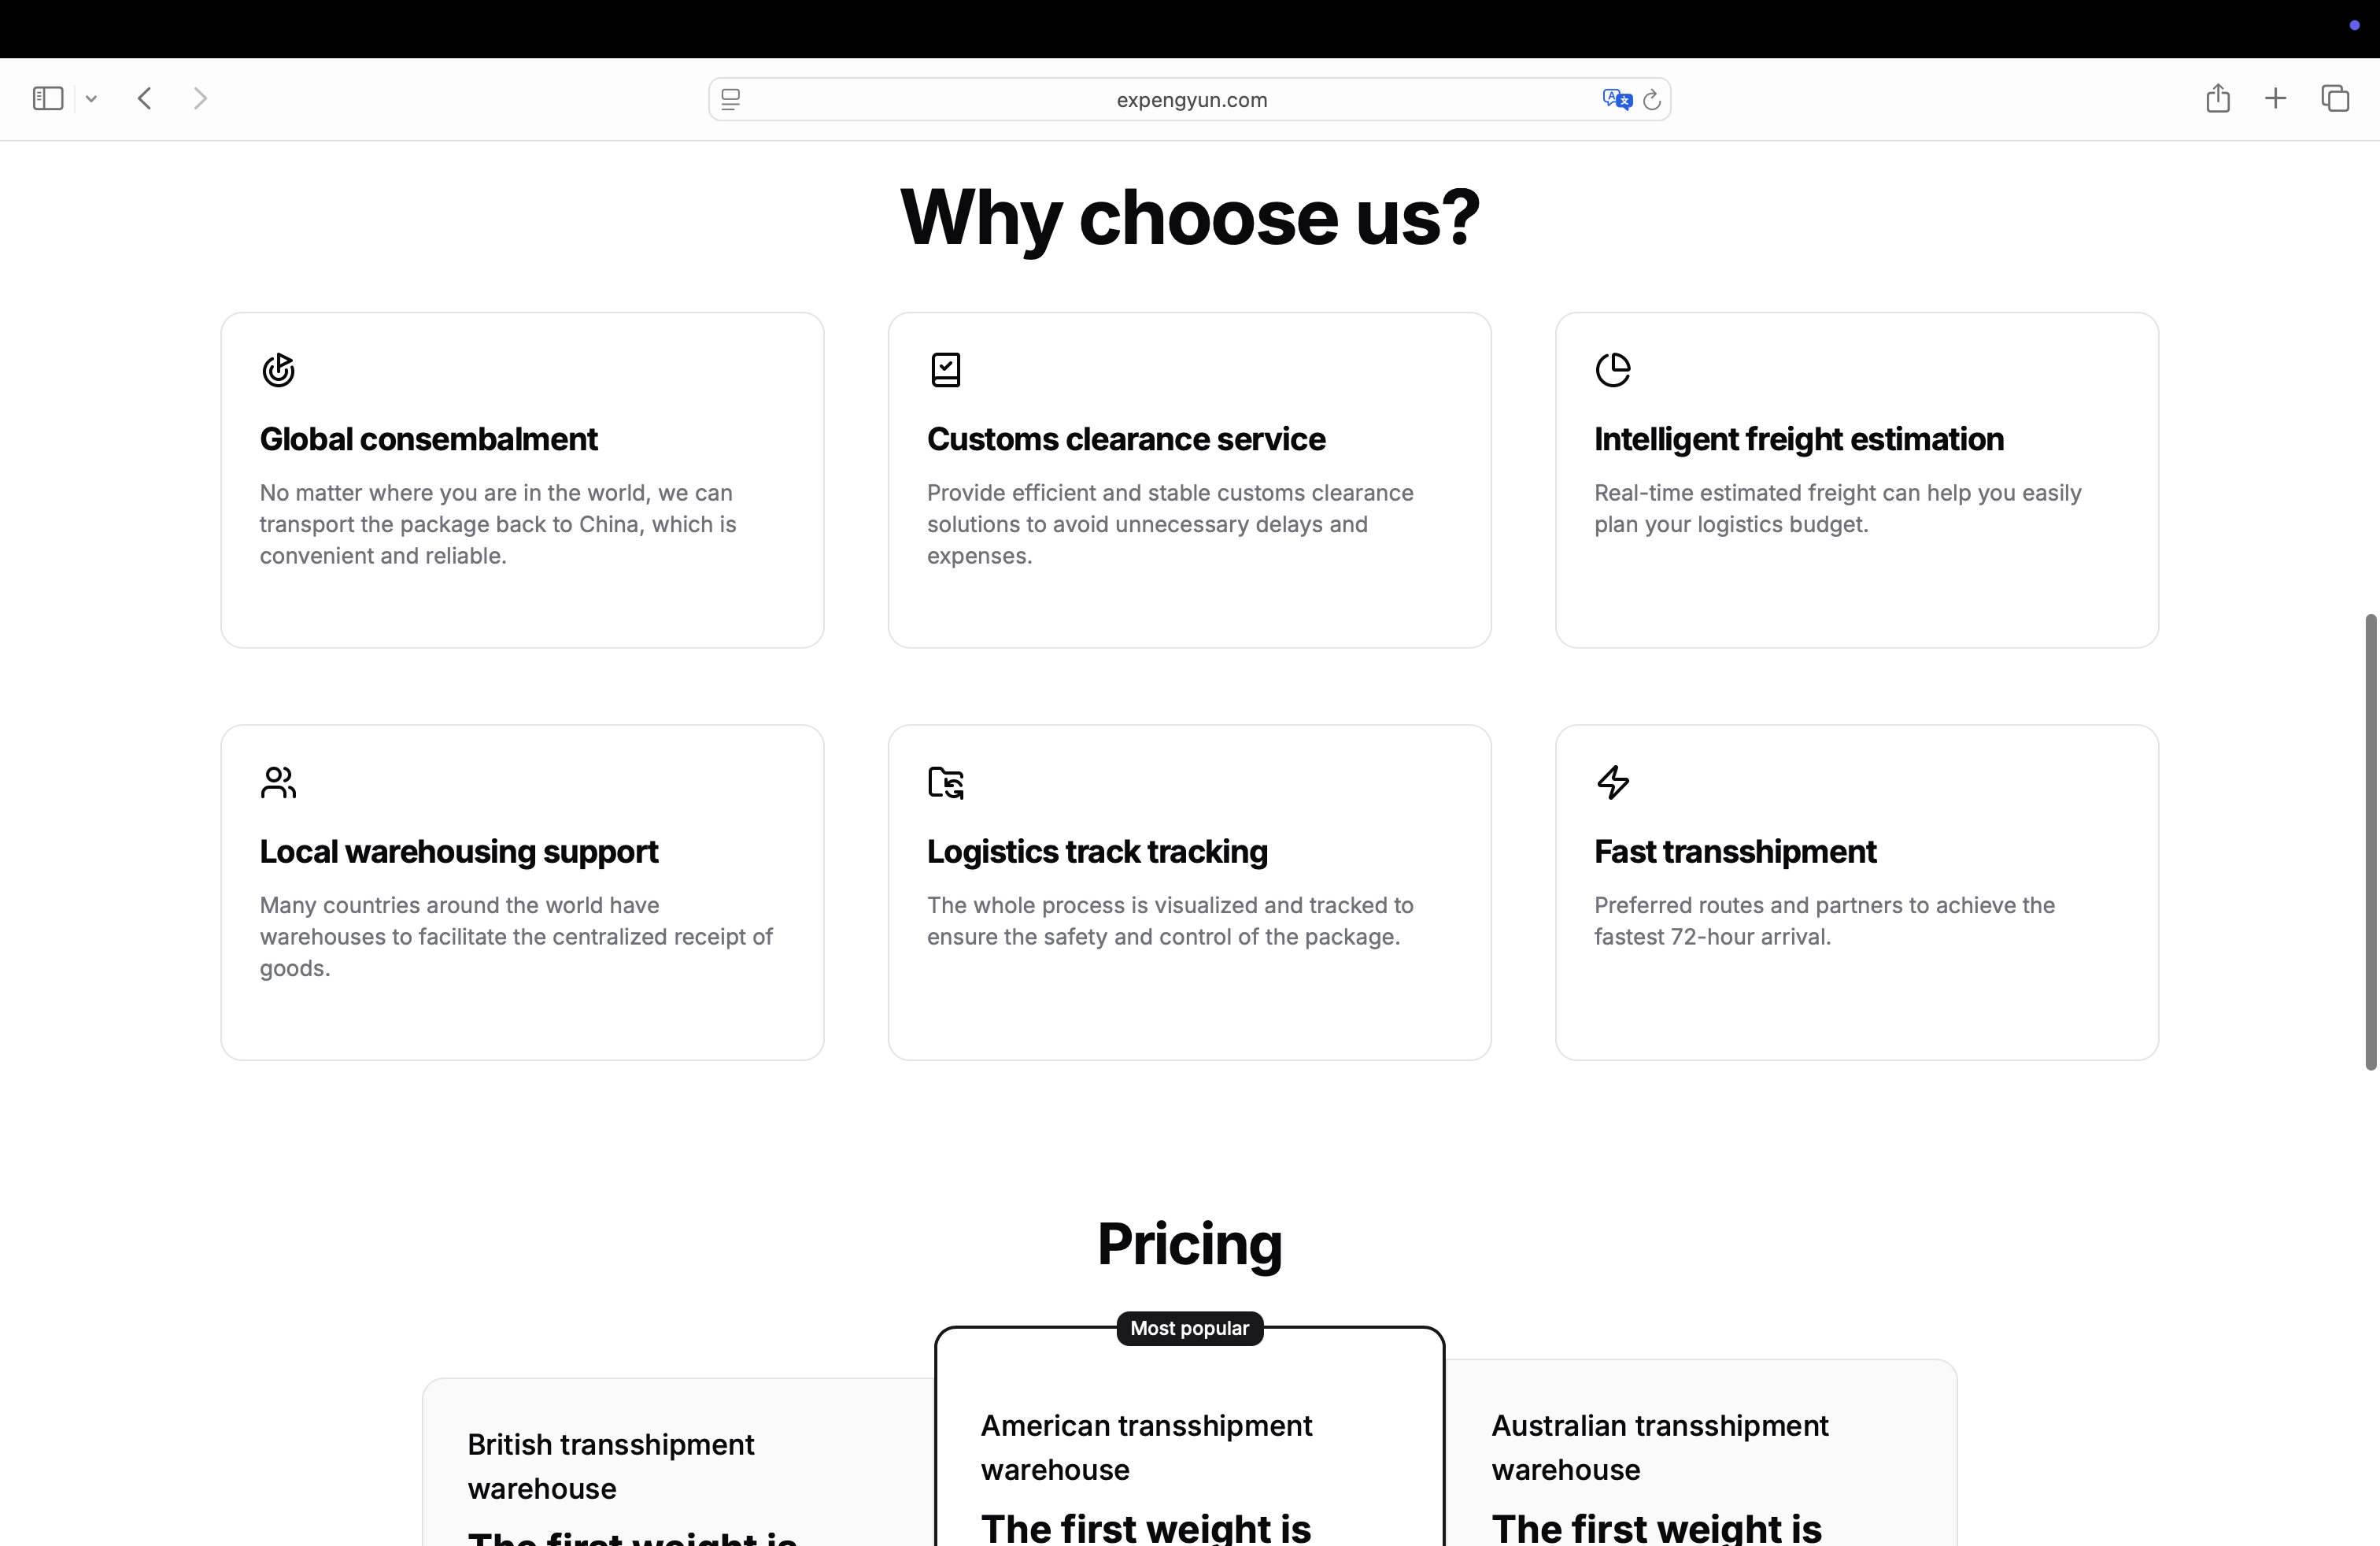The height and width of the screenshot is (1546, 2380).
Task: Open the sidebar tab group dropdown arrow
Action: pyautogui.click(x=91, y=98)
